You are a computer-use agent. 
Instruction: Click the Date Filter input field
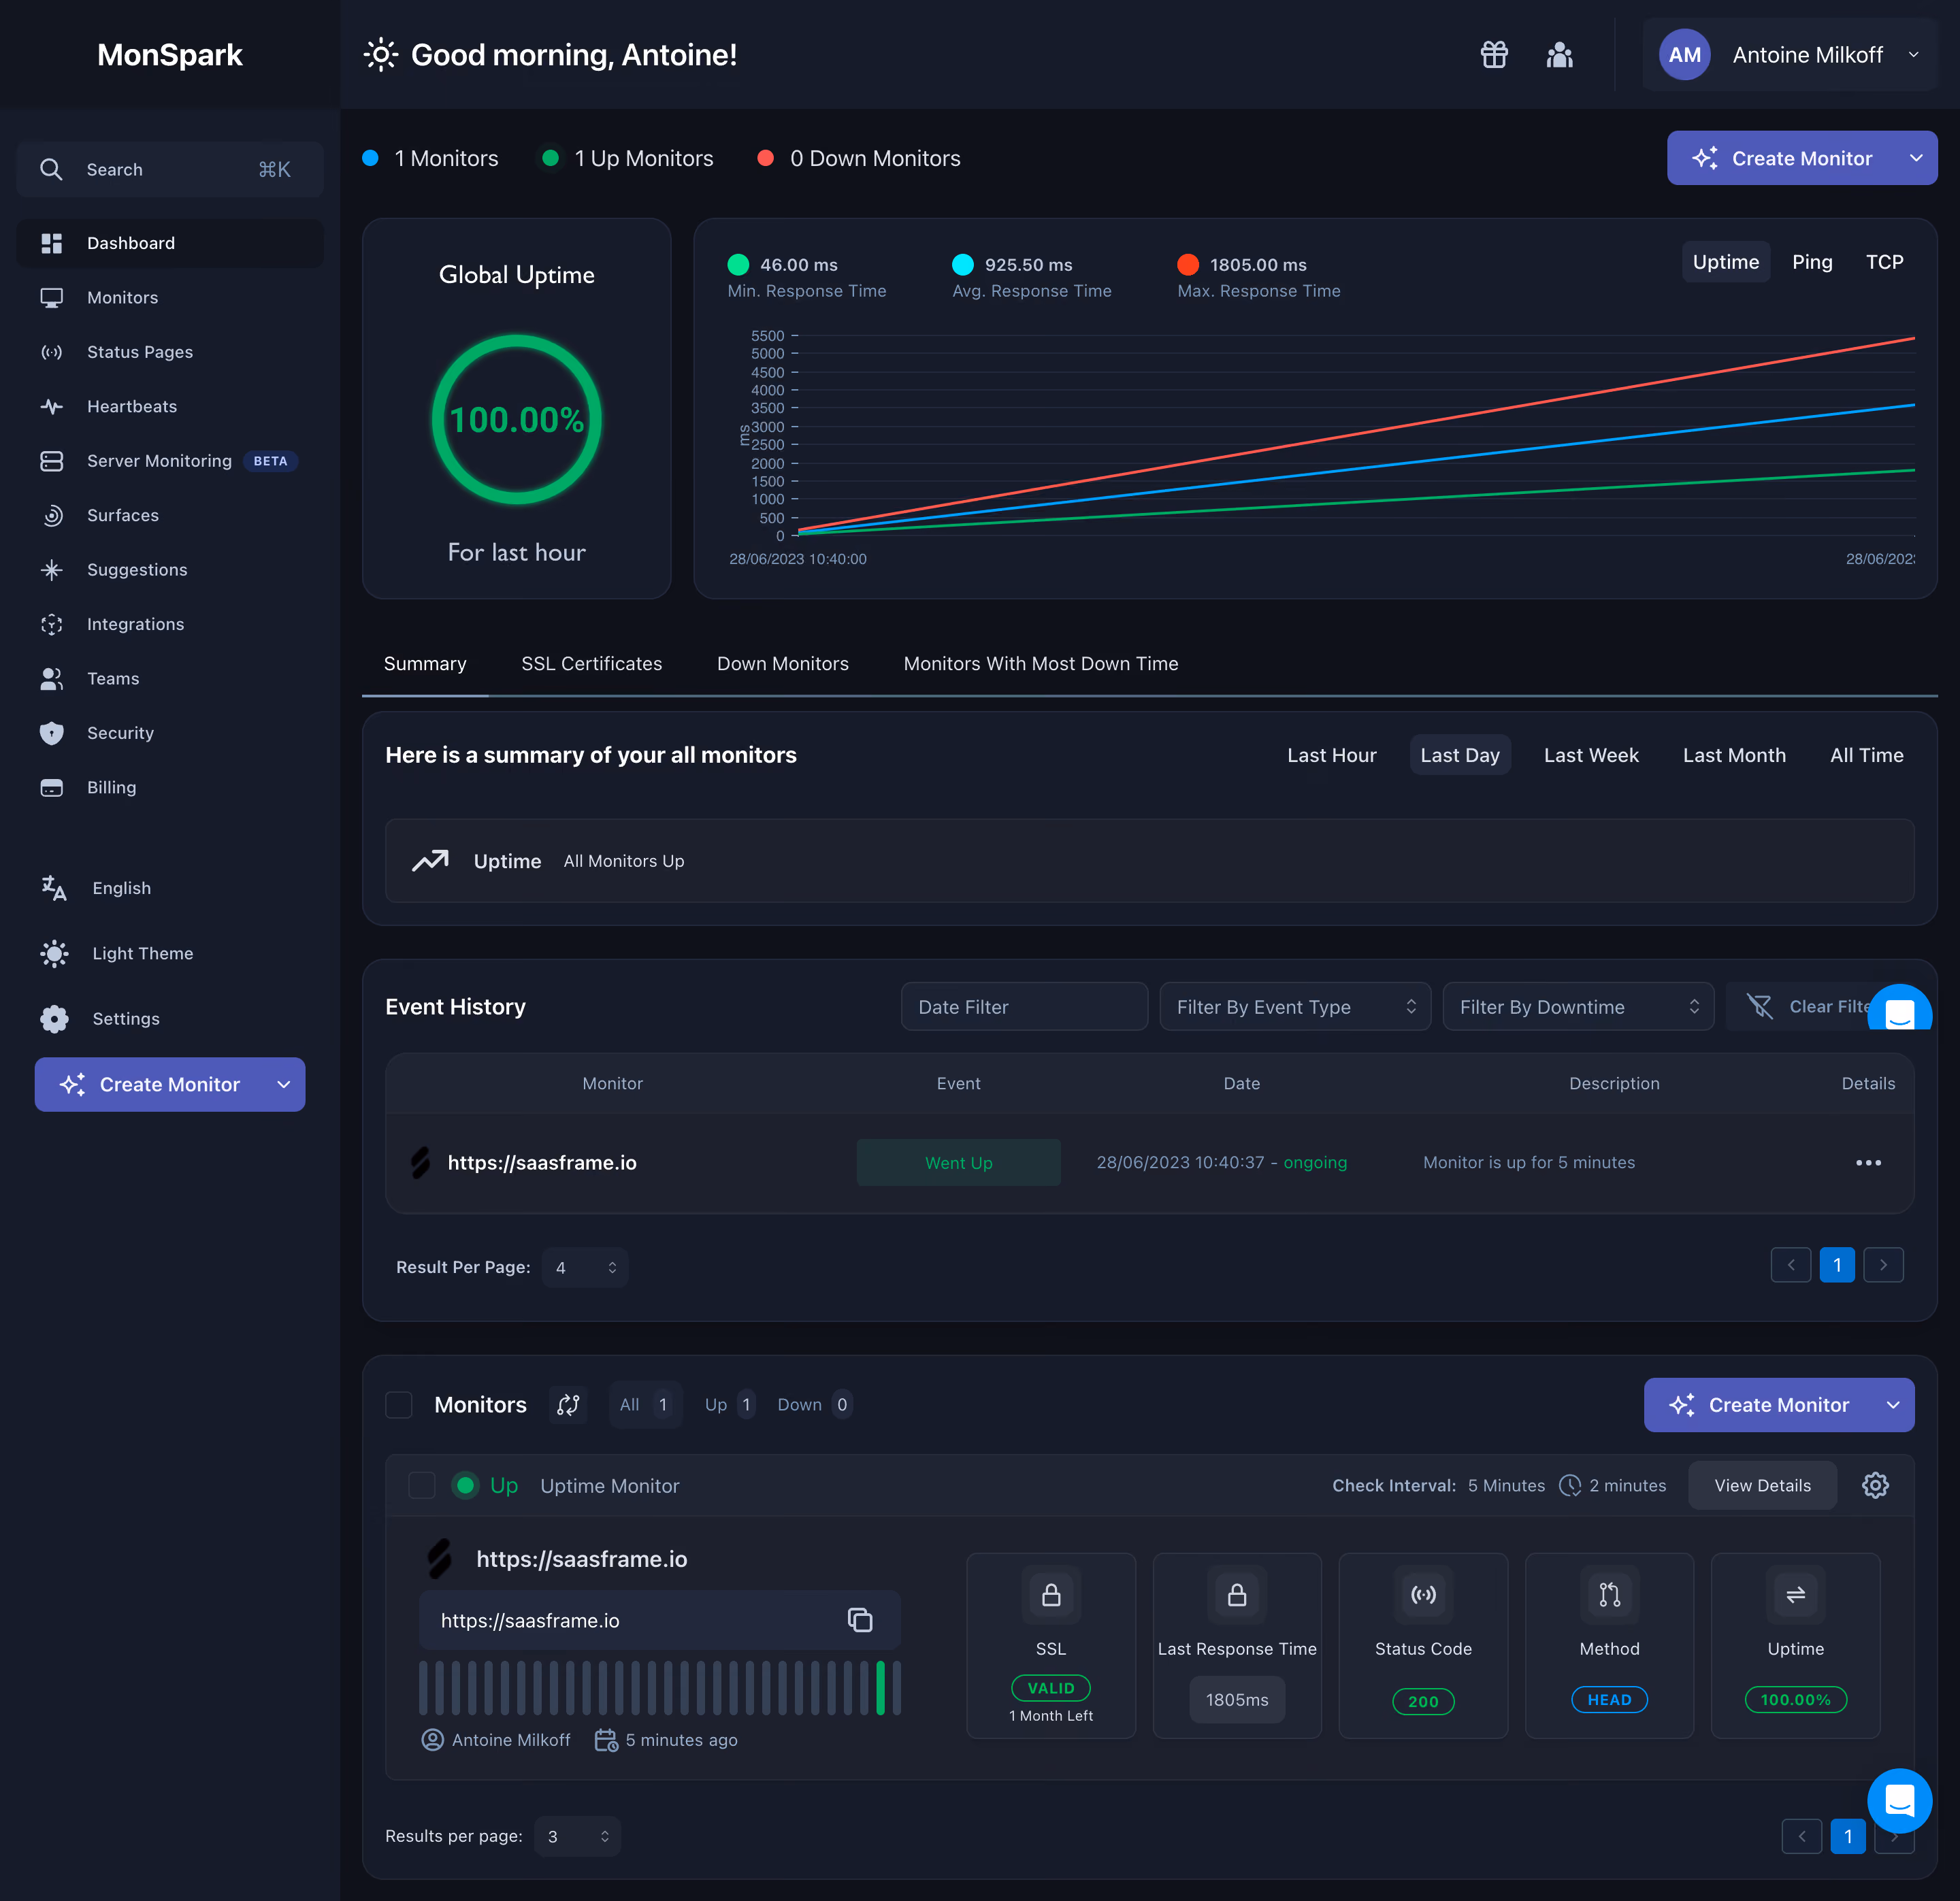point(1024,1007)
